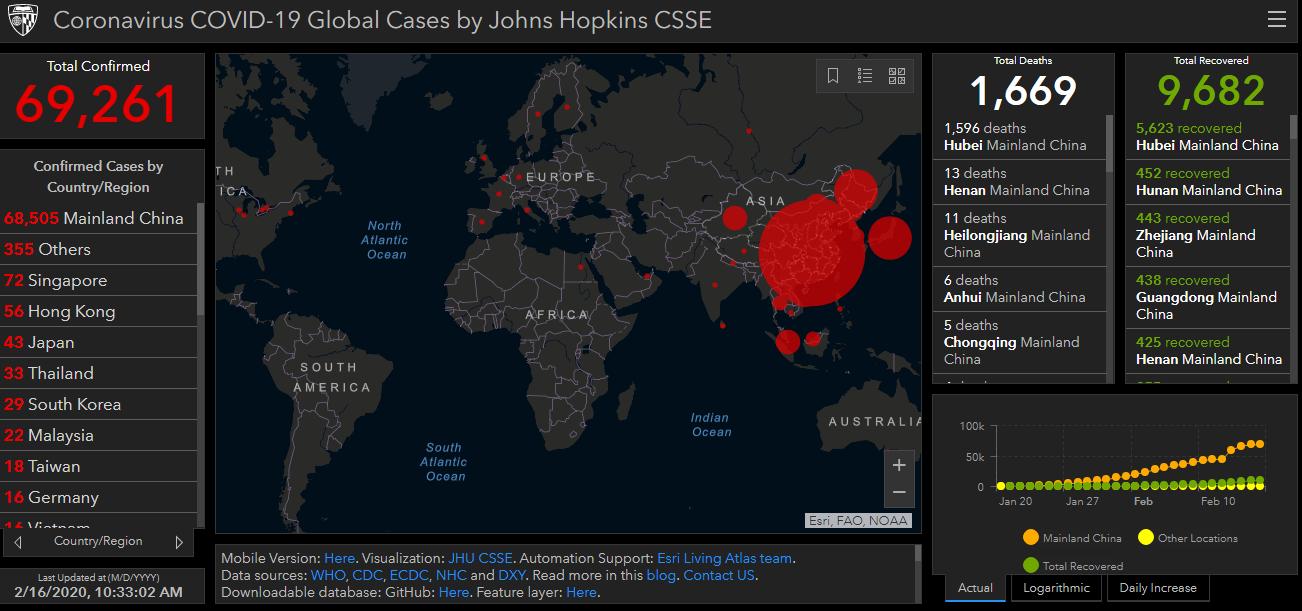
Task: Select the Chongqing 5 deaths entry
Action: [1020, 342]
